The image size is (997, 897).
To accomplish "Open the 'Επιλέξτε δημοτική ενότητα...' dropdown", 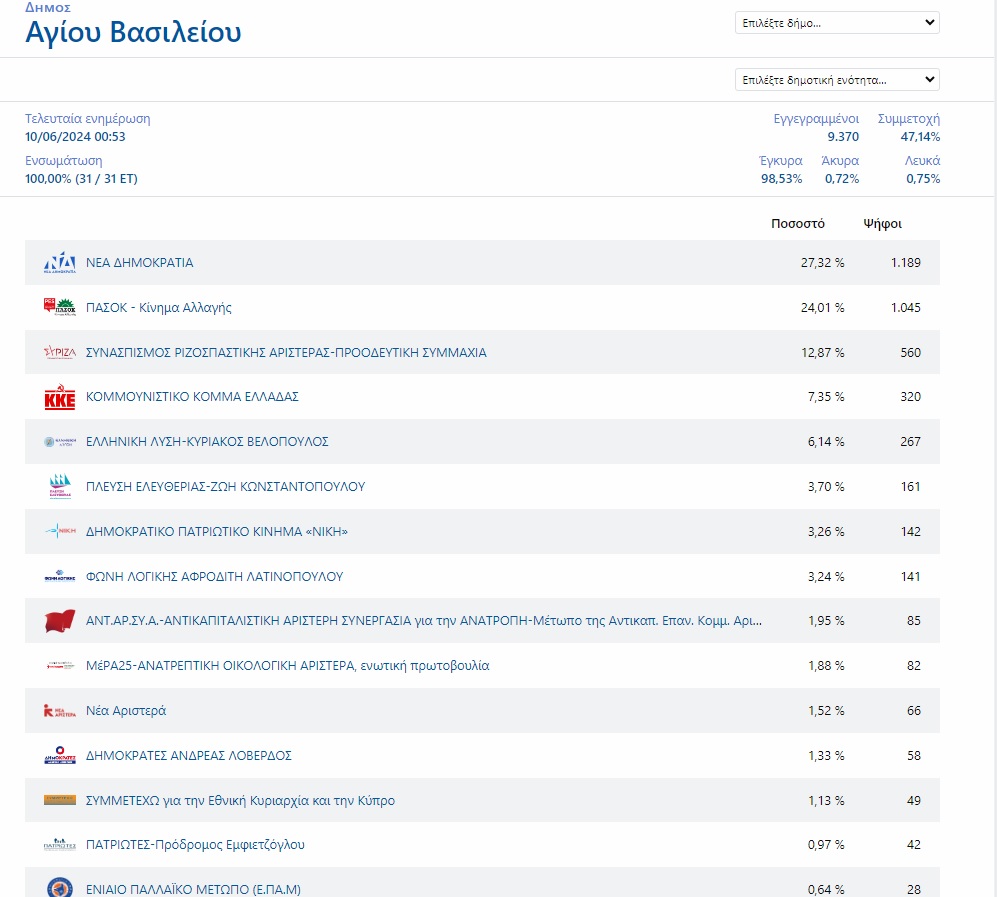I will tap(837, 79).
